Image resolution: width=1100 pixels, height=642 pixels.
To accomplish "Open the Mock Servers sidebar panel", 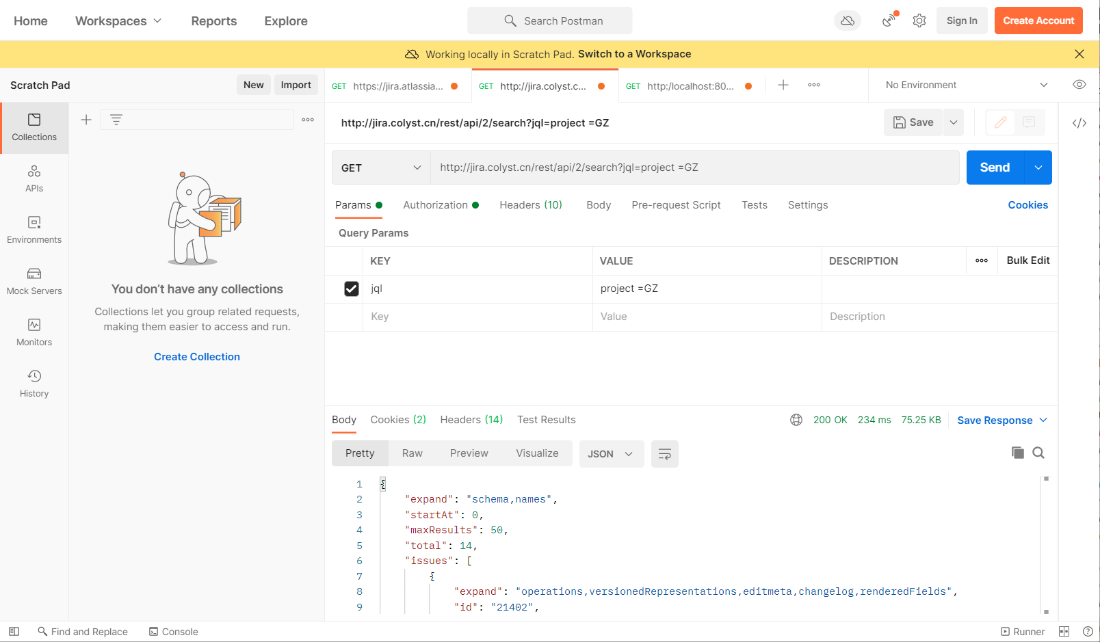I will [34, 281].
